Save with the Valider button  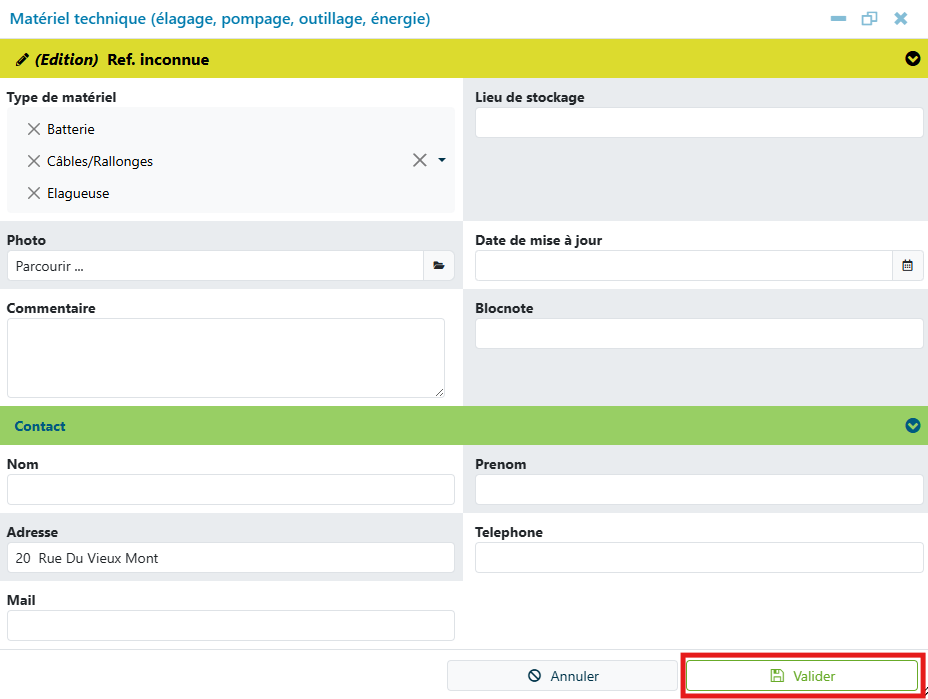802,676
